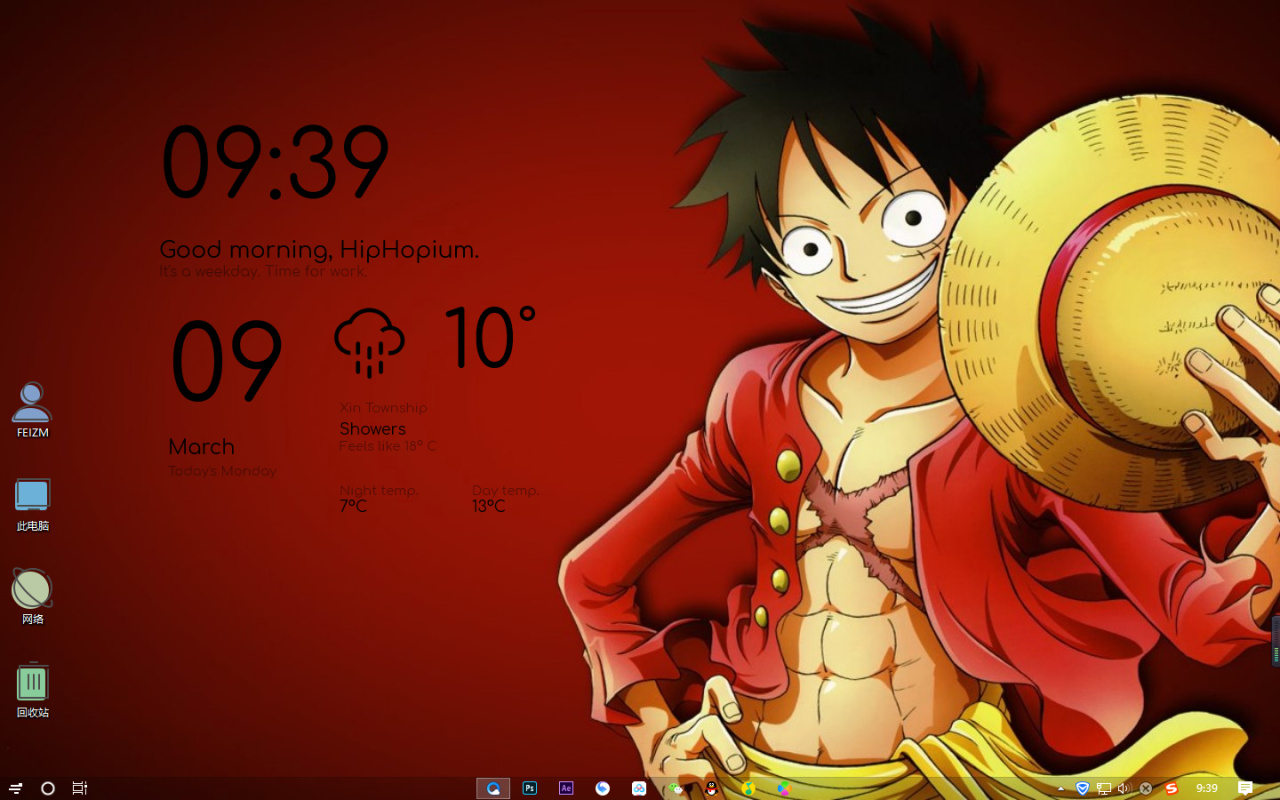This screenshot has width=1280, height=800.
Task: Open network status in system tray
Action: coord(1104,788)
